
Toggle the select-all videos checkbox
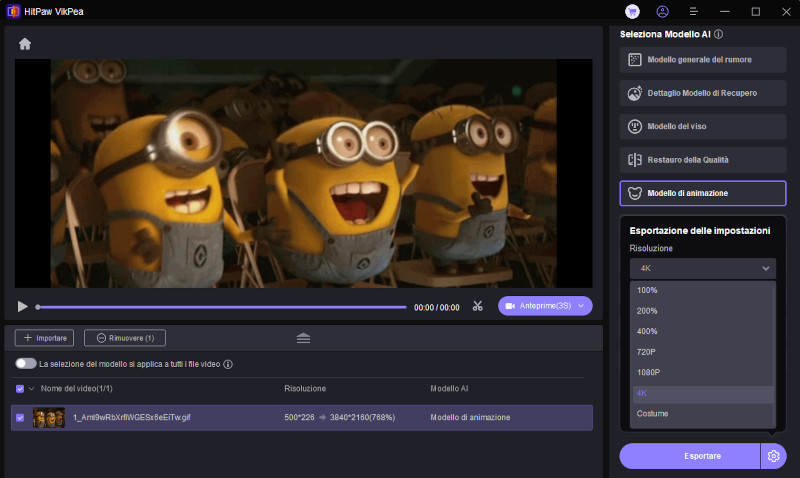[x=20, y=389]
